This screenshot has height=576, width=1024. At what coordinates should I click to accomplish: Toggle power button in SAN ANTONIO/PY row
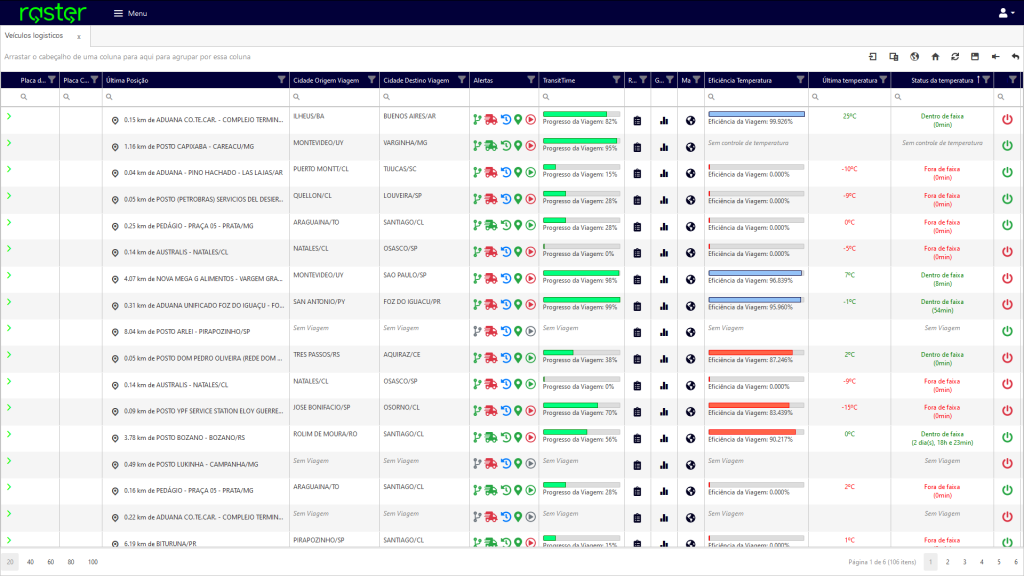pyautogui.click(x=1007, y=305)
